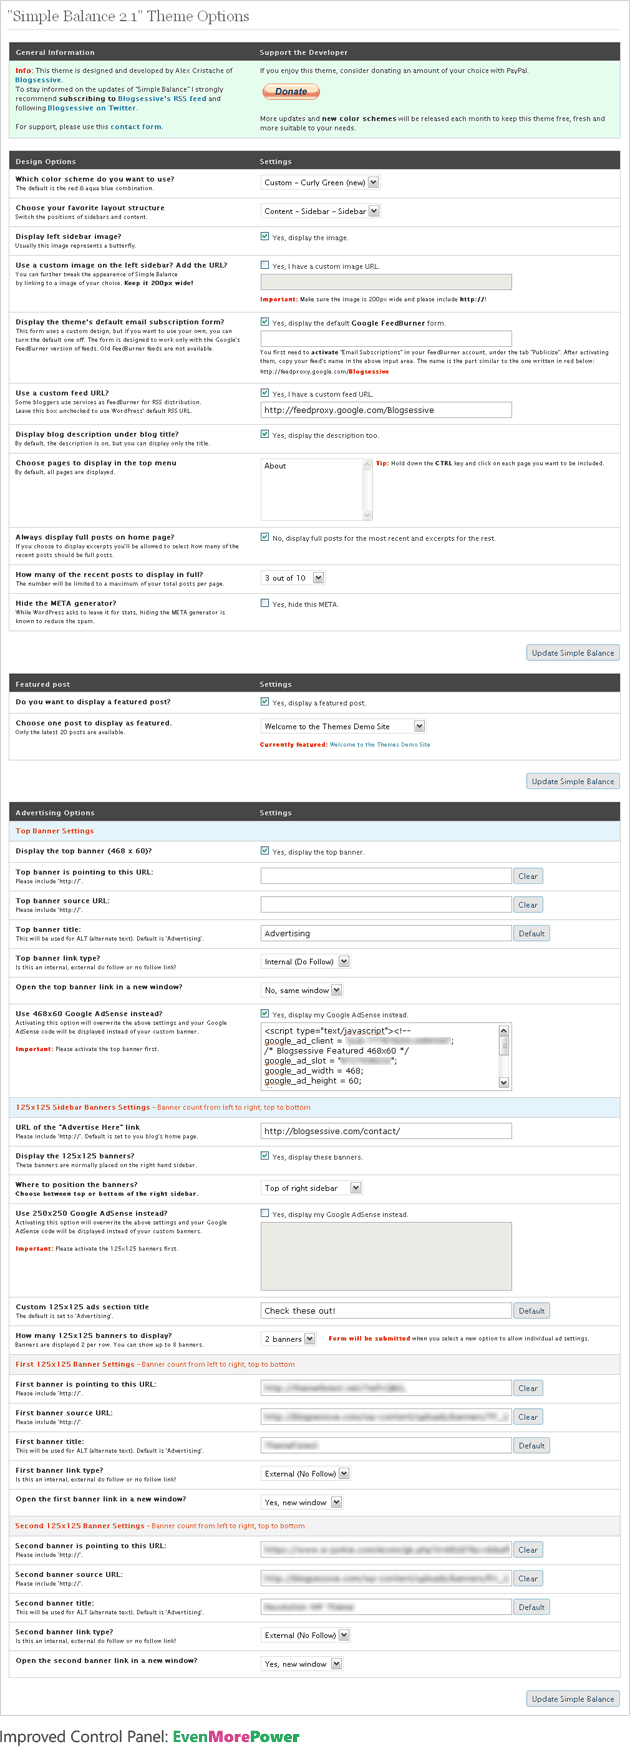Viewport: 630px width, 1755px height.
Task: Click the top banner pointing URL field
Action: point(386,875)
